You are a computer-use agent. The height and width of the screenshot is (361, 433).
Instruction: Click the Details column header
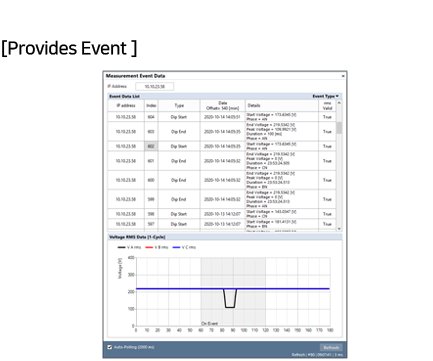pos(282,106)
